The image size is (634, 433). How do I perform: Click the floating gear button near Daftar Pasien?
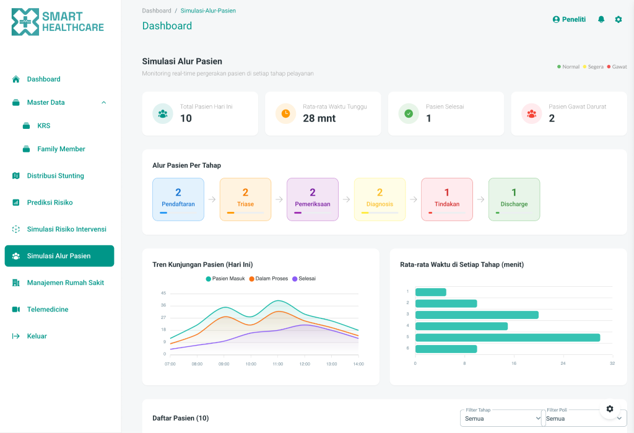[610, 409]
